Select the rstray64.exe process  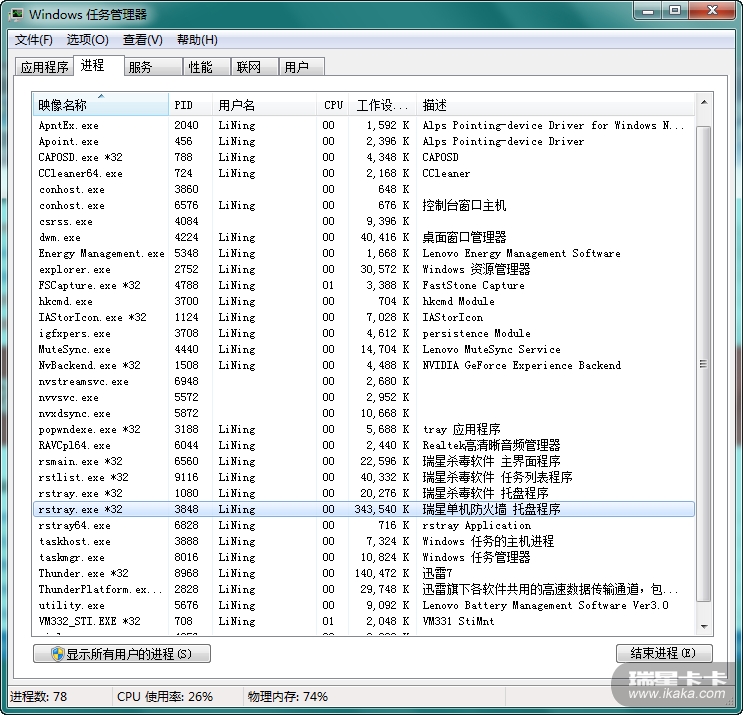(x=364, y=525)
